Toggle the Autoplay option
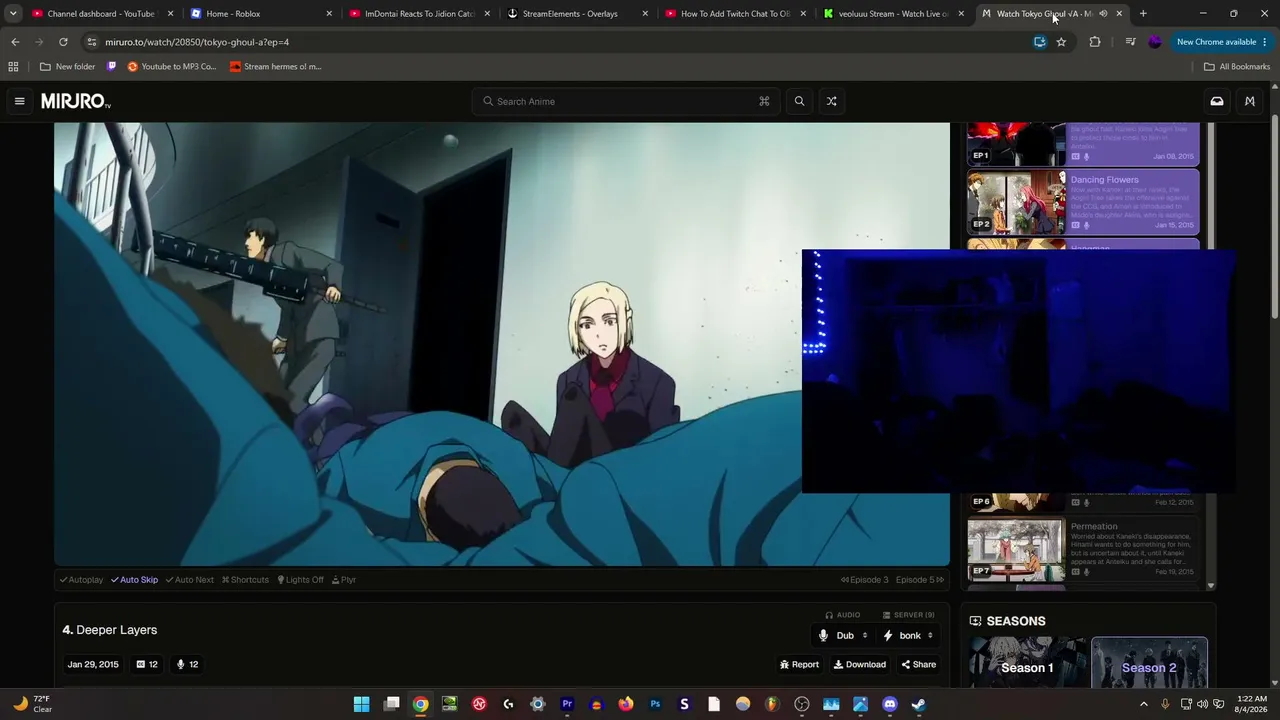 (81, 580)
